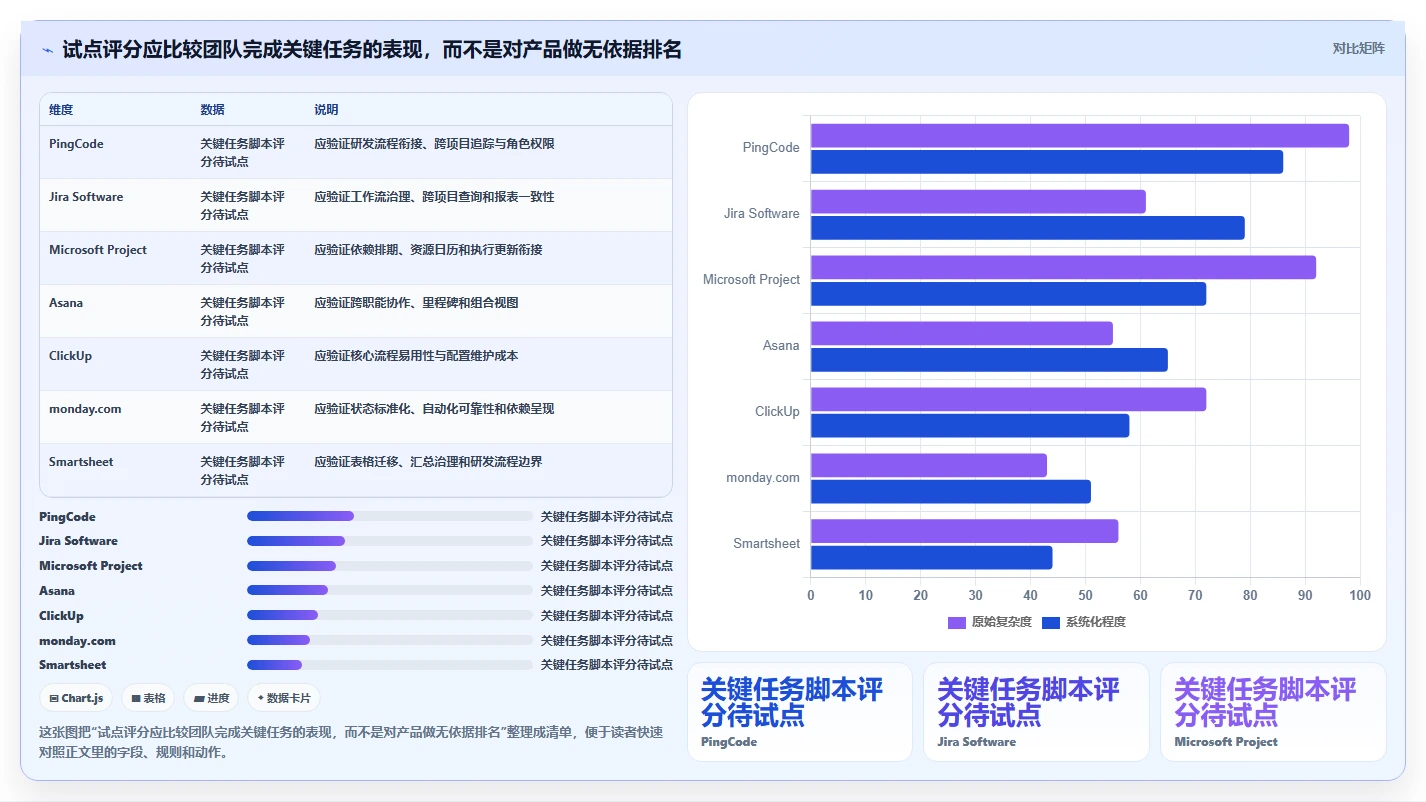Click the 数据 column header
The height and width of the screenshot is (802, 1426).
[212, 110]
